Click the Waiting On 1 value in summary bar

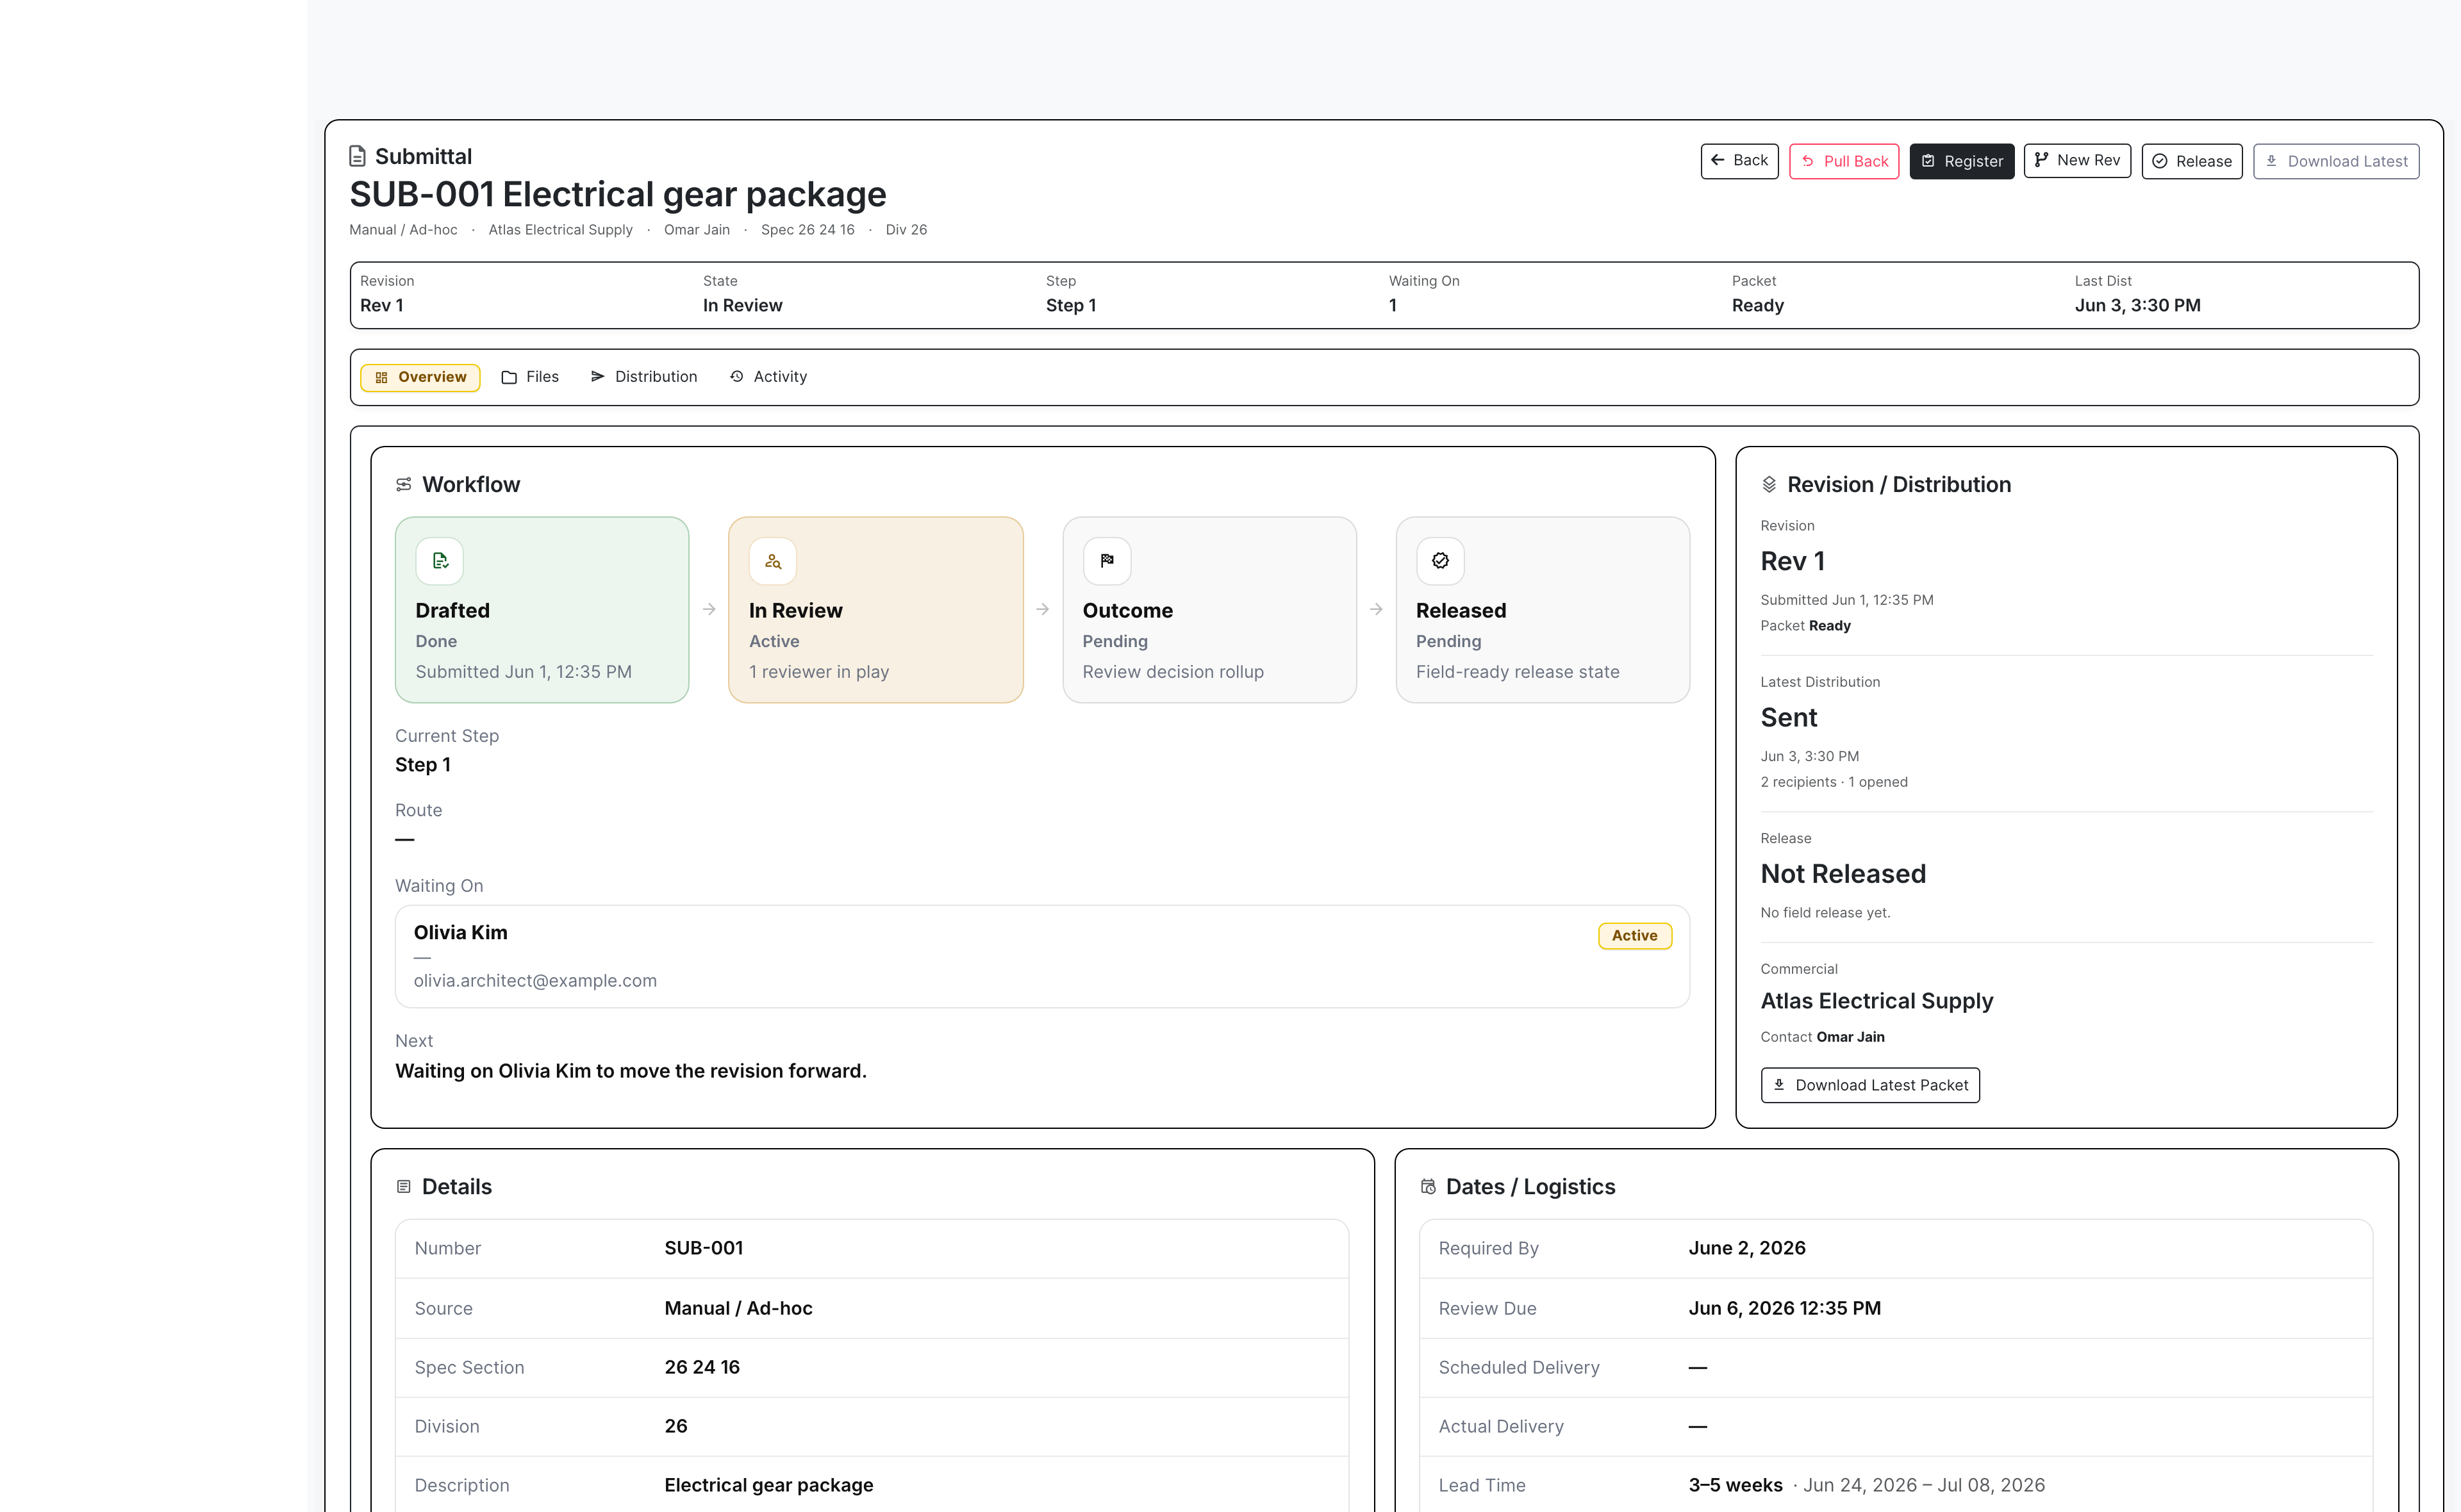(x=1392, y=305)
